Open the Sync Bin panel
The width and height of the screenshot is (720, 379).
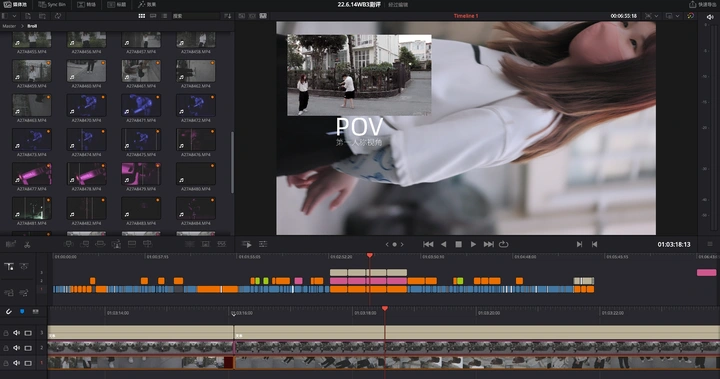pyautogui.click(x=52, y=5)
